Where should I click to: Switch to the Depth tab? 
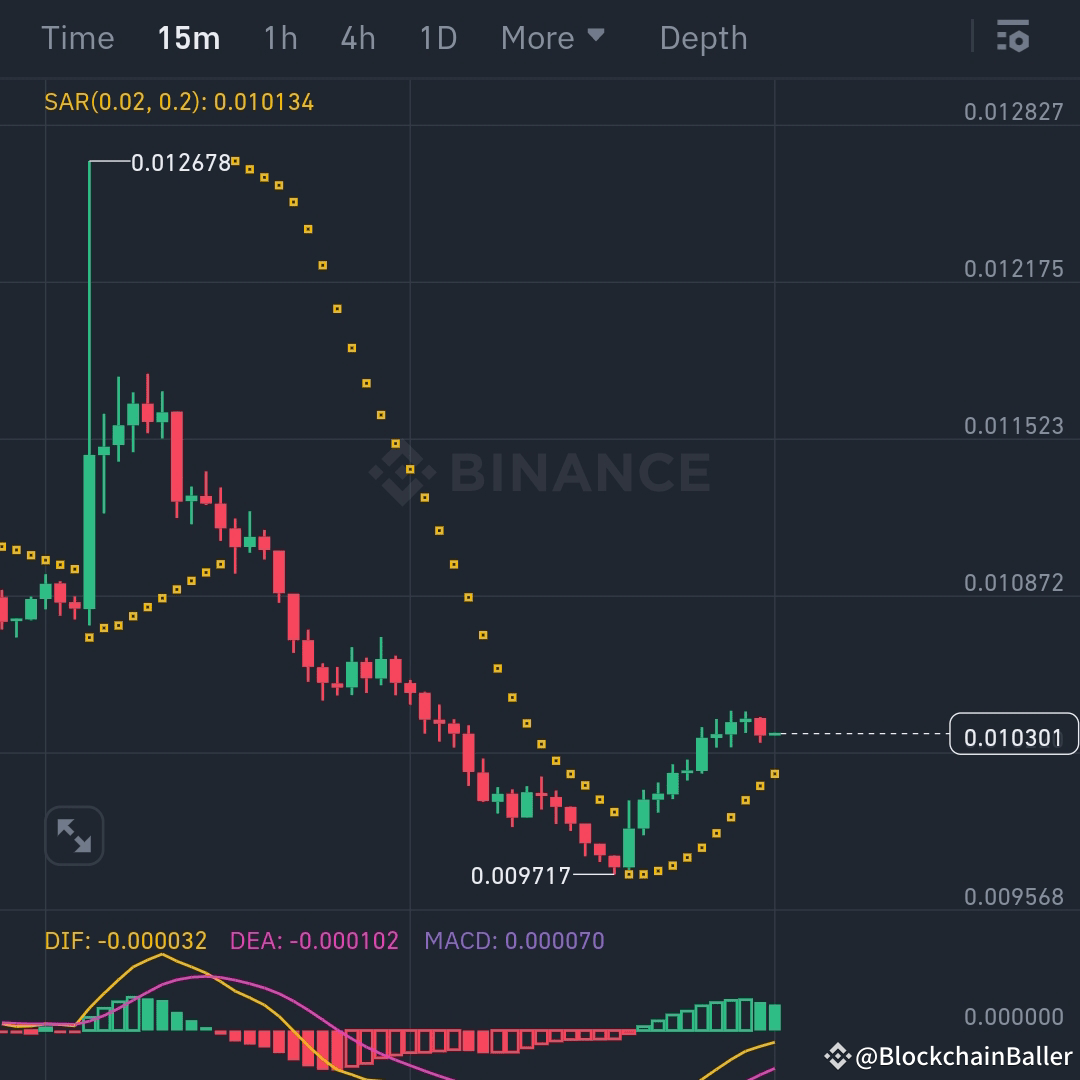pyautogui.click(x=704, y=38)
